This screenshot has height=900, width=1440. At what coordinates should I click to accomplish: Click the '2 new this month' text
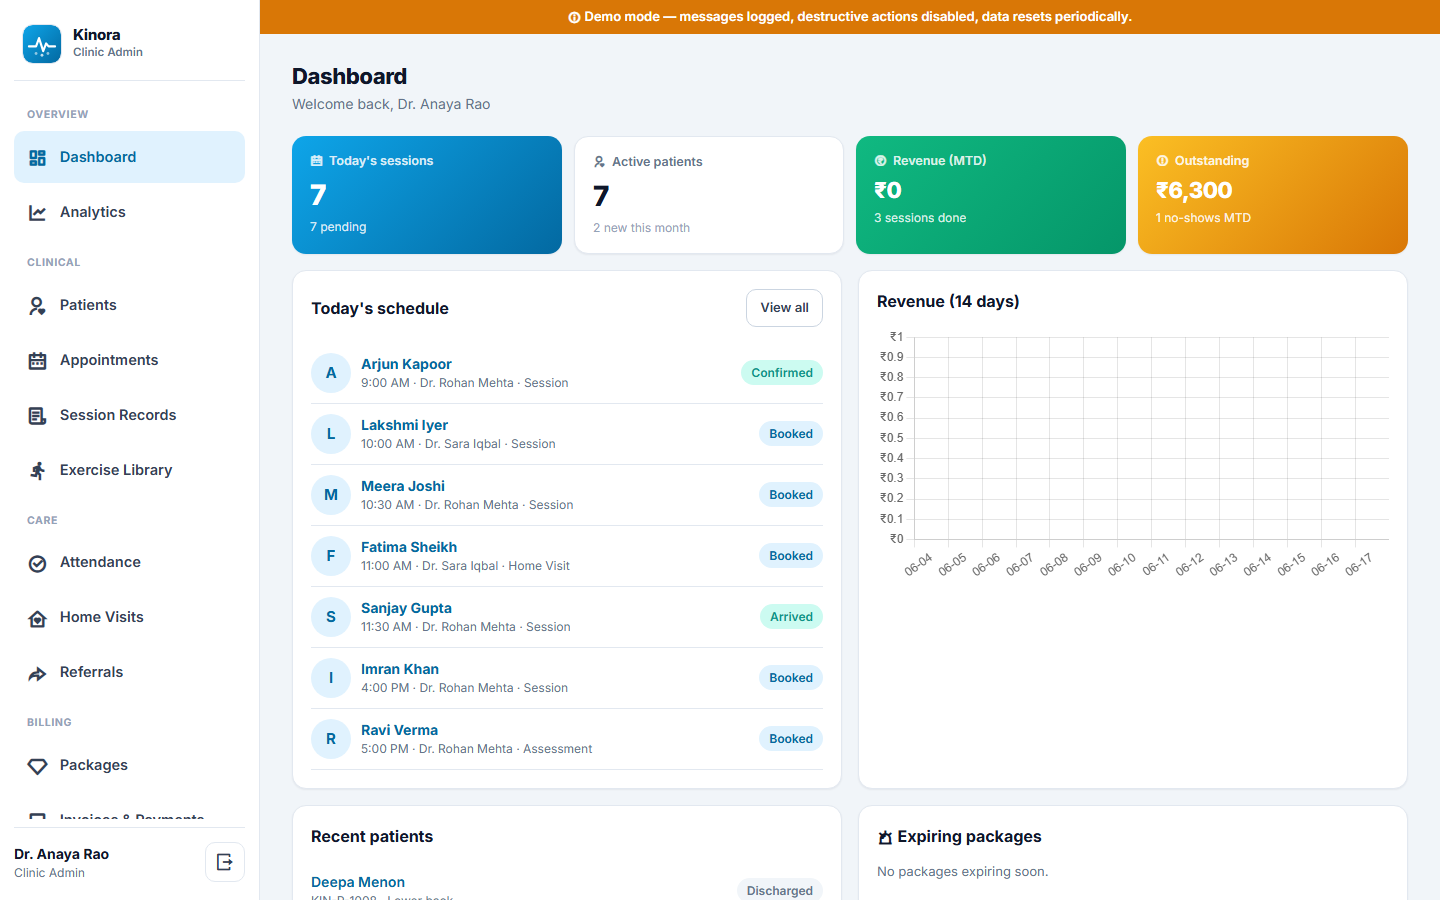641,228
